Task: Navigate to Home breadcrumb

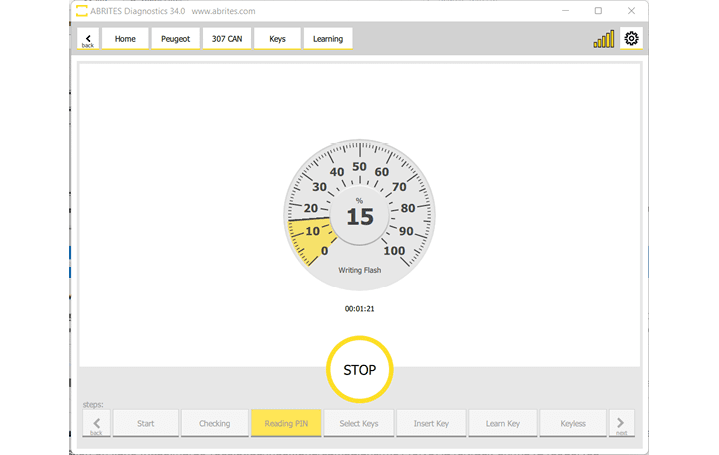Action: 125,39
